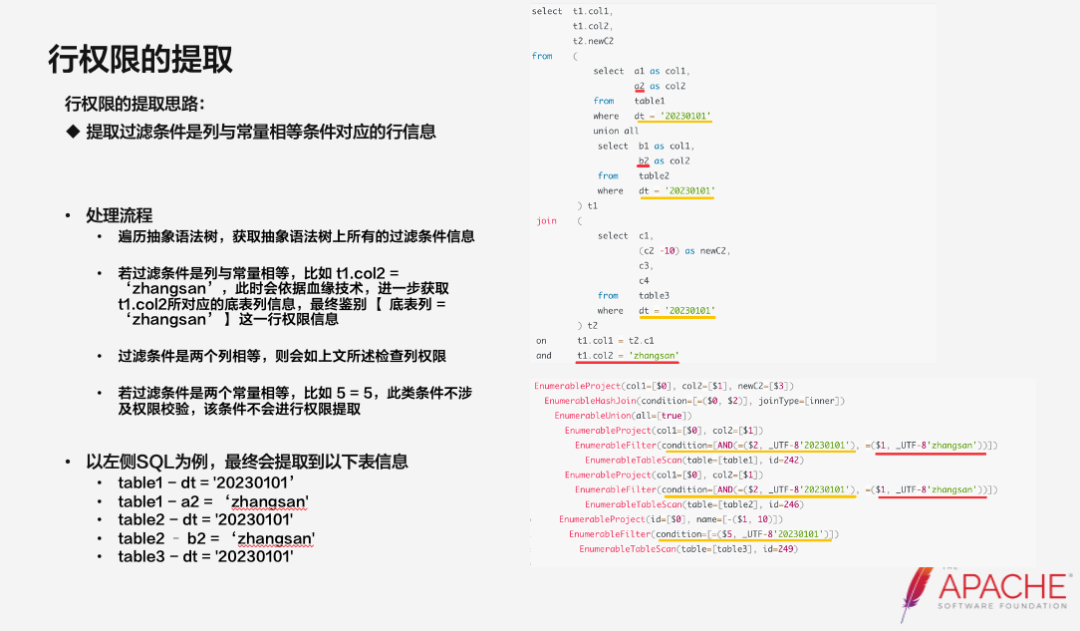Click EnumerableTableScan line with id=249
Screen dimensions: 1080x631
pyautogui.click(x=689, y=549)
